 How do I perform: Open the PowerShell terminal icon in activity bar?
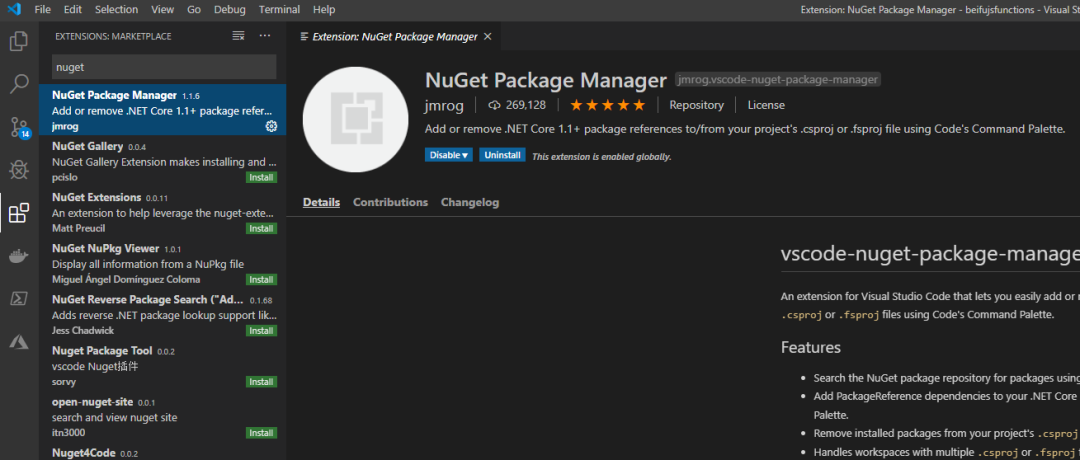[x=18, y=299]
